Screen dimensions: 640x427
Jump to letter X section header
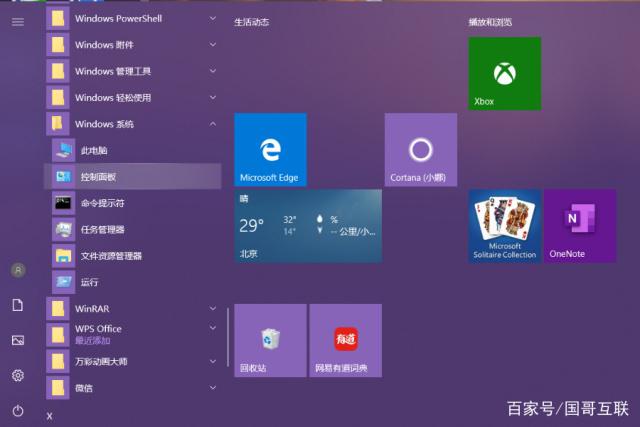click(49, 416)
